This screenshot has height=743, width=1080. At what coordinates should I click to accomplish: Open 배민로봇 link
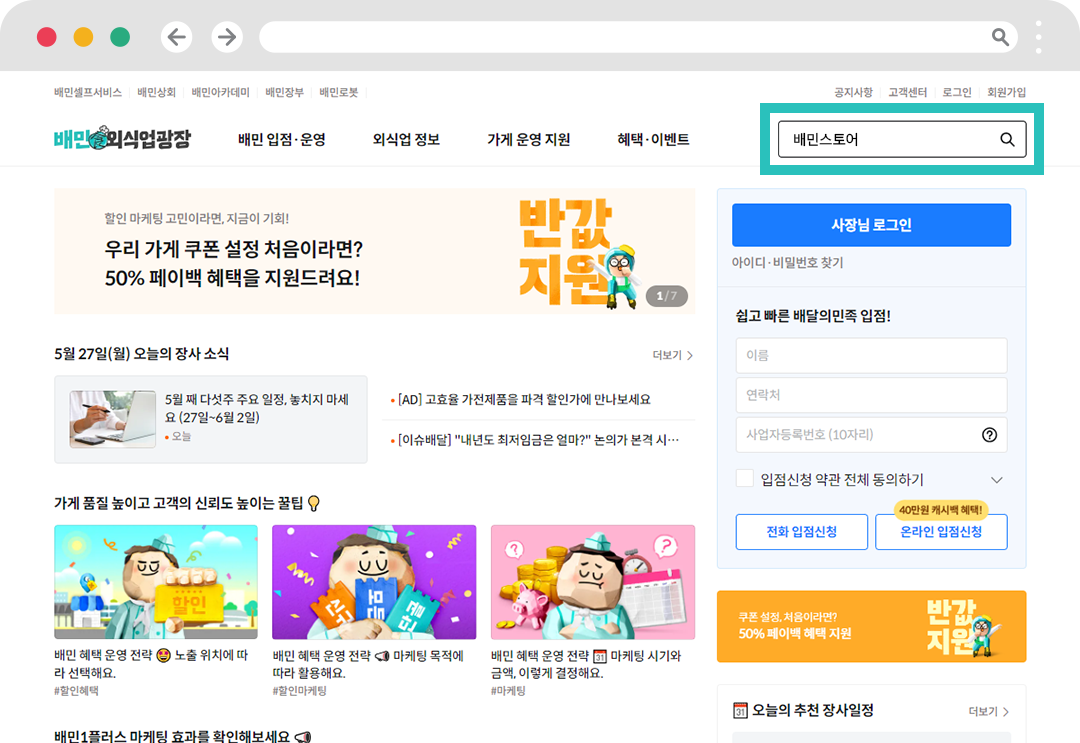click(x=338, y=92)
